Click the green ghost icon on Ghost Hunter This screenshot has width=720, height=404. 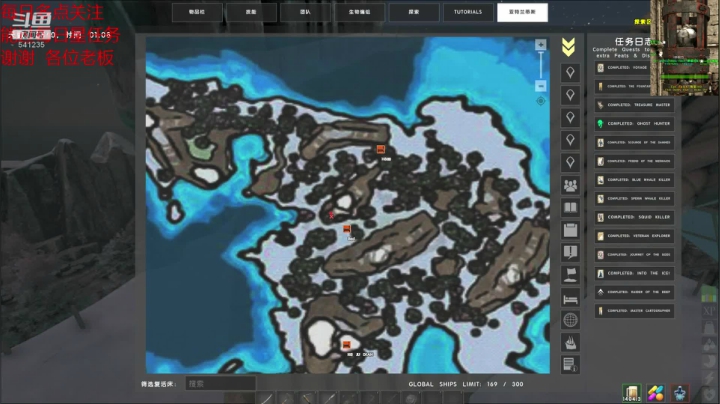click(600, 123)
